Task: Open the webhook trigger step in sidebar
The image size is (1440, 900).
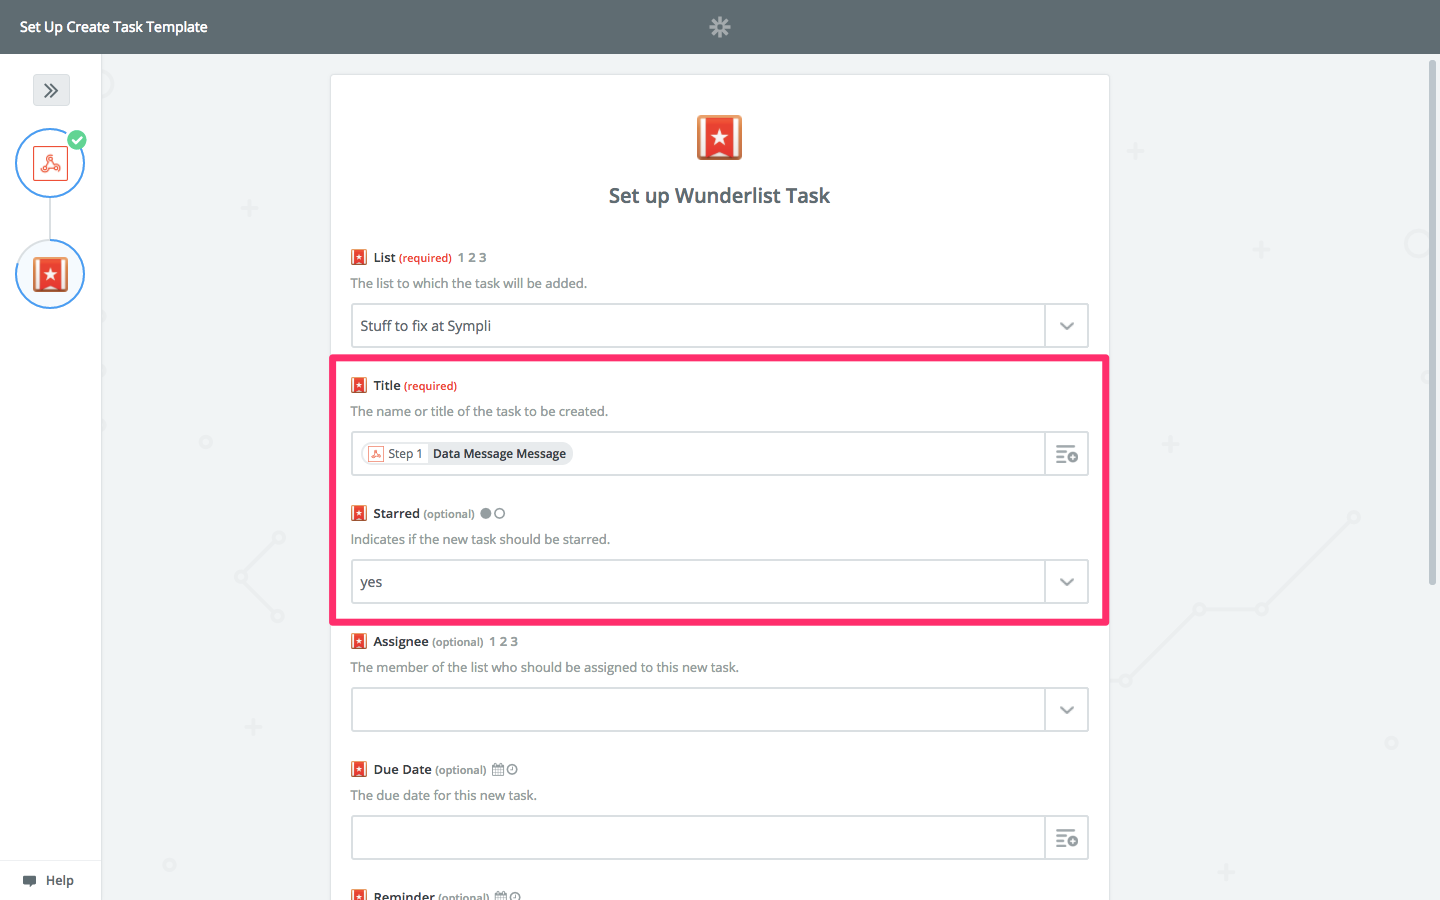Action: 50,163
